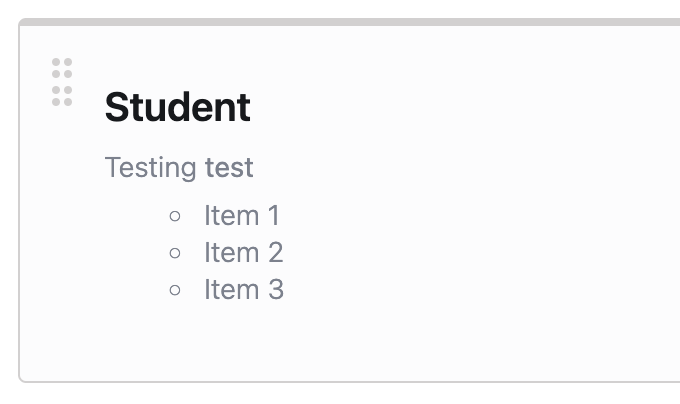The width and height of the screenshot is (680, 404).
Task: Select the "Item 3" list entry
Action: 244,290
